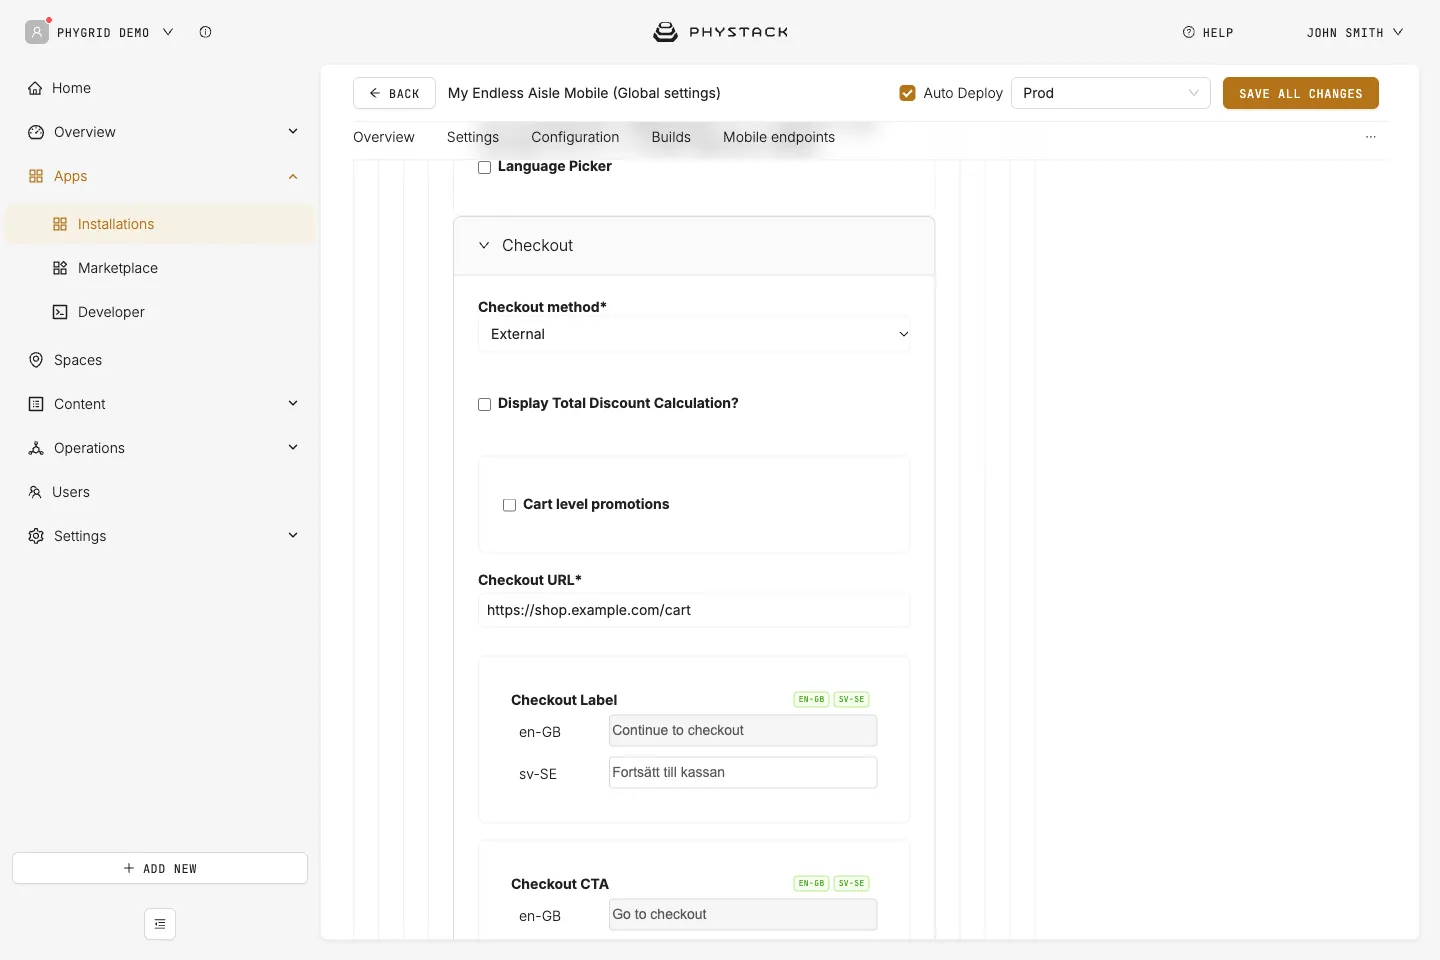
Task: Click the Operations icon
Action: pyautogui.click(x=36, y=448)
